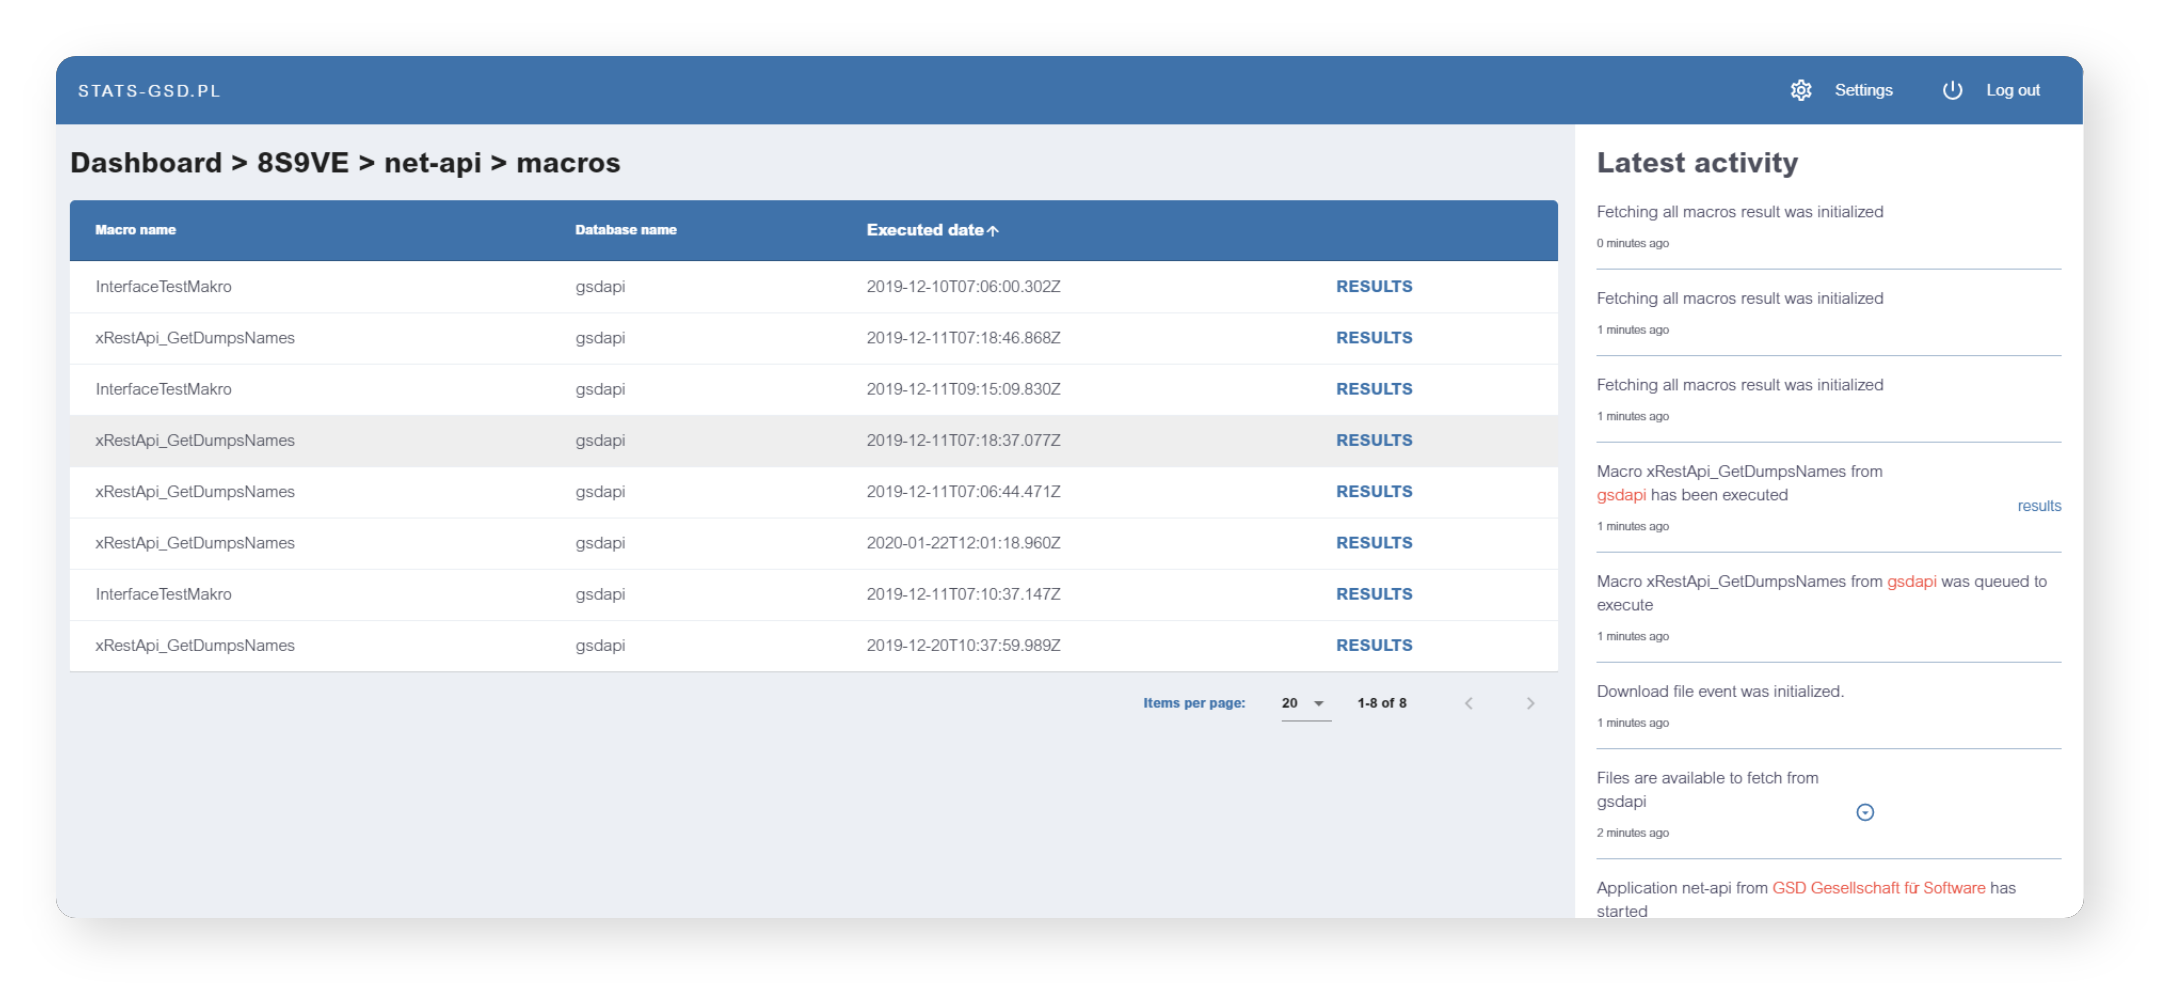Click the red gsdapi link in executed activity
Image resolution: width=2172 pixels, height=1006 pixels.
coord(1620,495)
